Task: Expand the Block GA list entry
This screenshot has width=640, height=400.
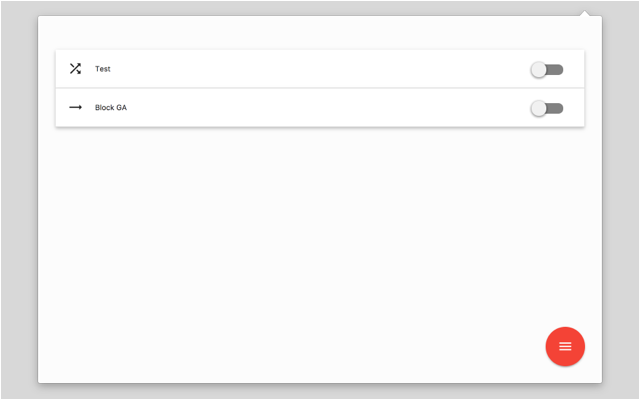Action: click(320, 107)
